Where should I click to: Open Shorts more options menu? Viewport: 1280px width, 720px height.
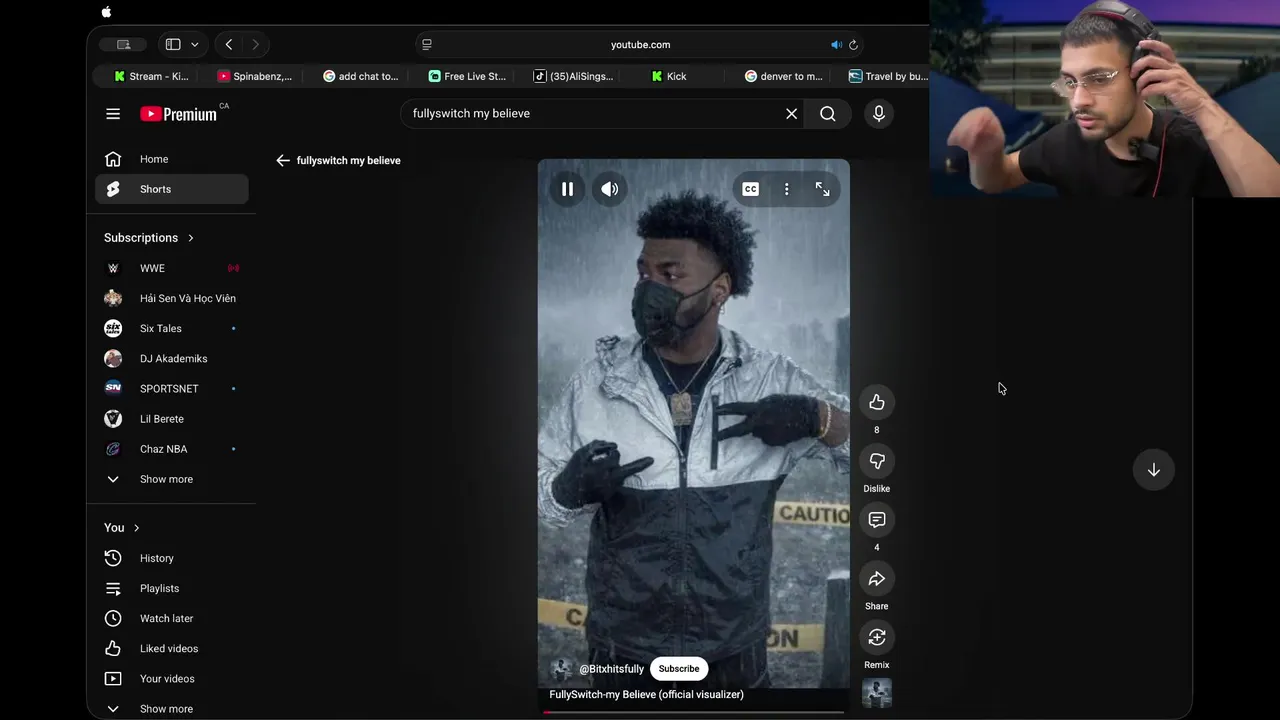(787, 189)
